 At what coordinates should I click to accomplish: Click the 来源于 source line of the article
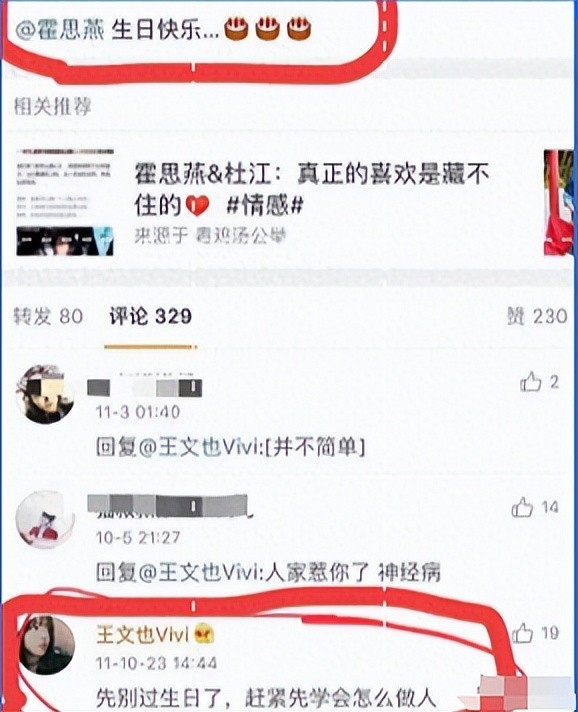[210, 236]
